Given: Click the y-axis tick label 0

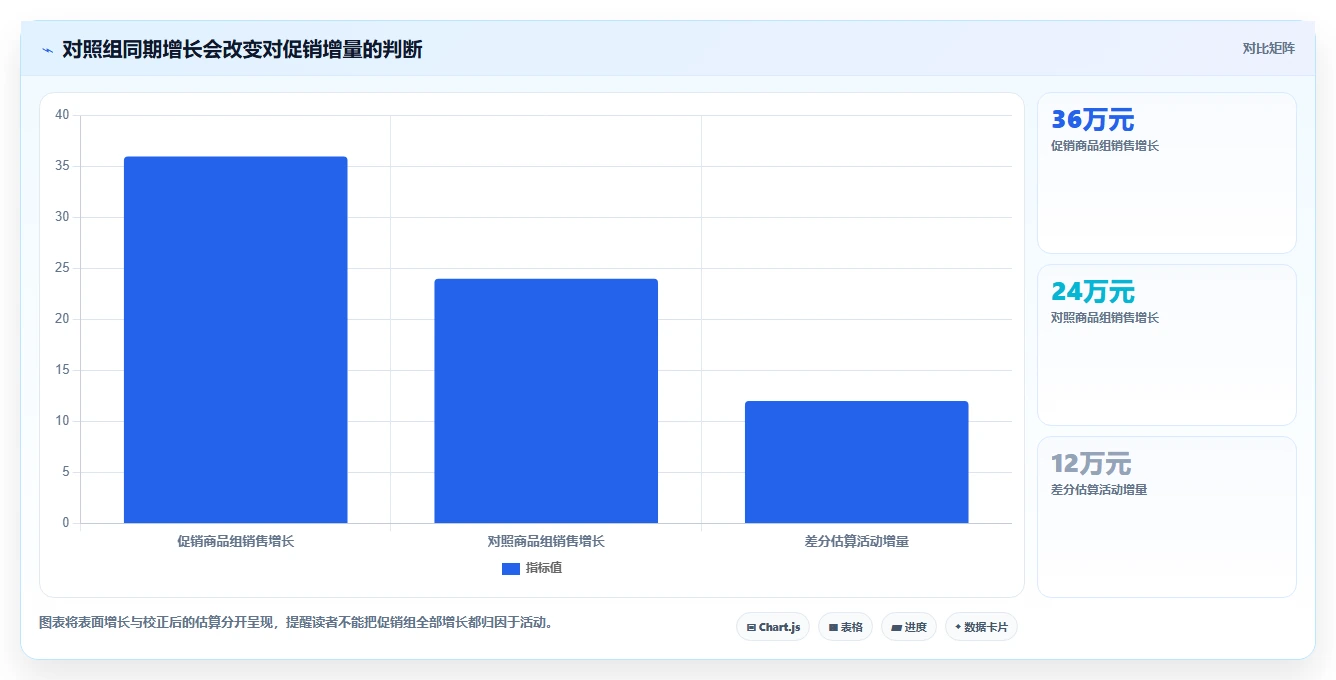Looking at the screenshot, I should click(66, 523).
